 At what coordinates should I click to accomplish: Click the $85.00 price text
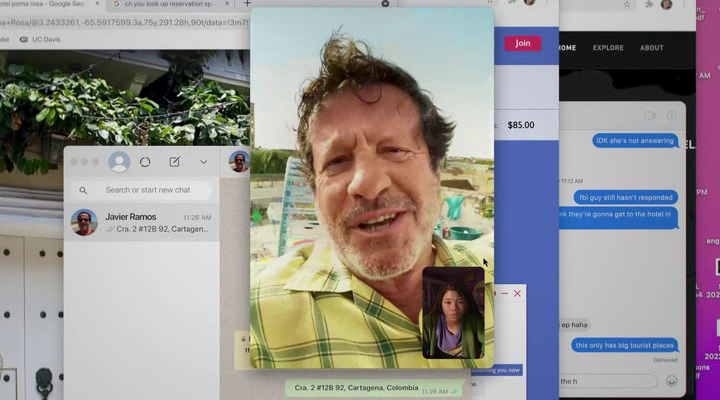click(x=521, y=125)
